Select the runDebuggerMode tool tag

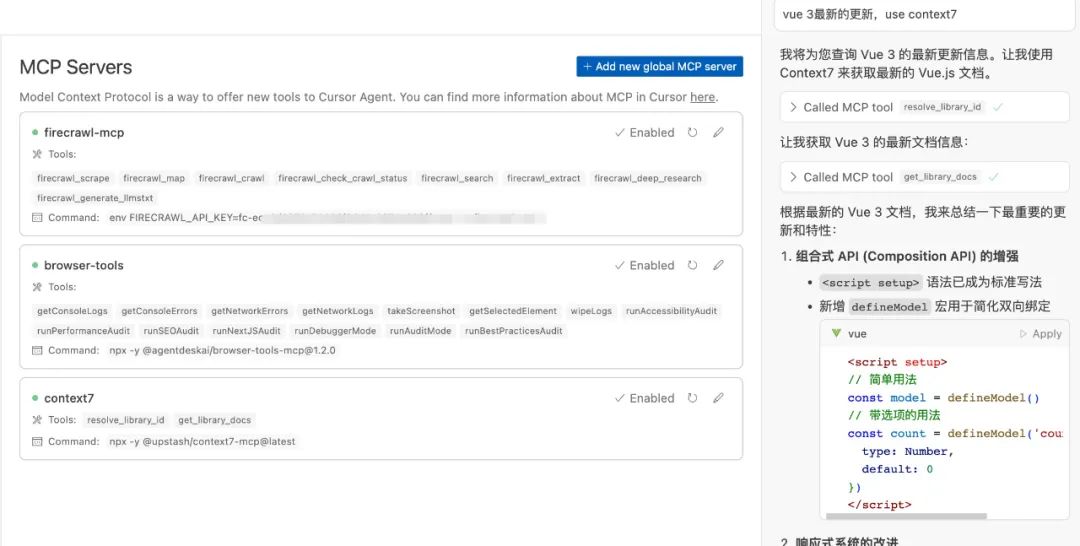335,331
